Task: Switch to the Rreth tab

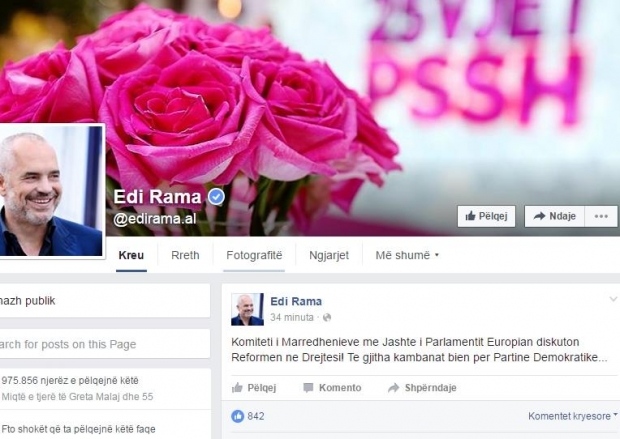Action: [185, 255]
